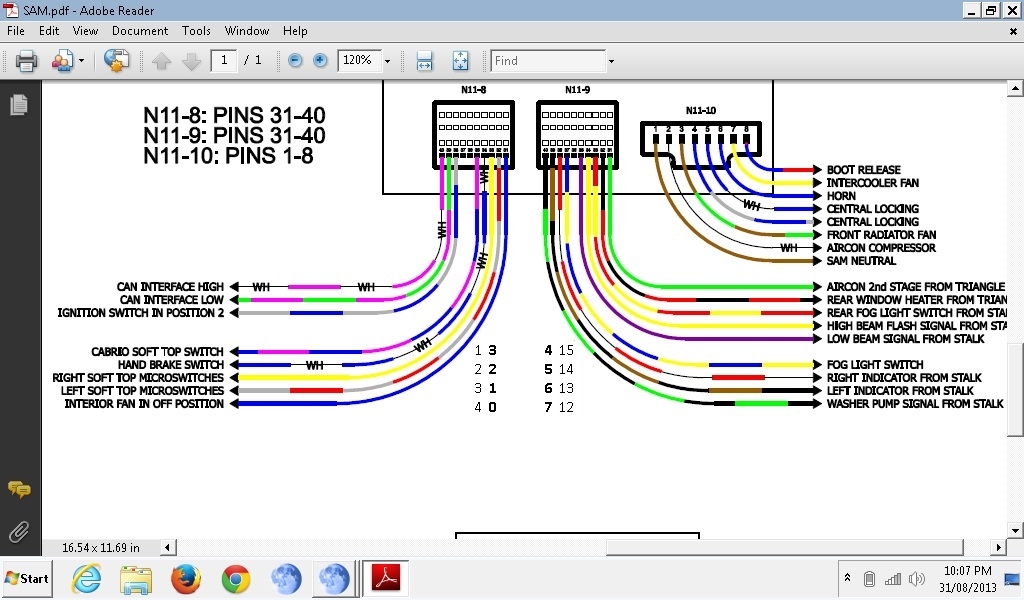Click the Start button
The image size is (1024, 600).
pos(26,578)
